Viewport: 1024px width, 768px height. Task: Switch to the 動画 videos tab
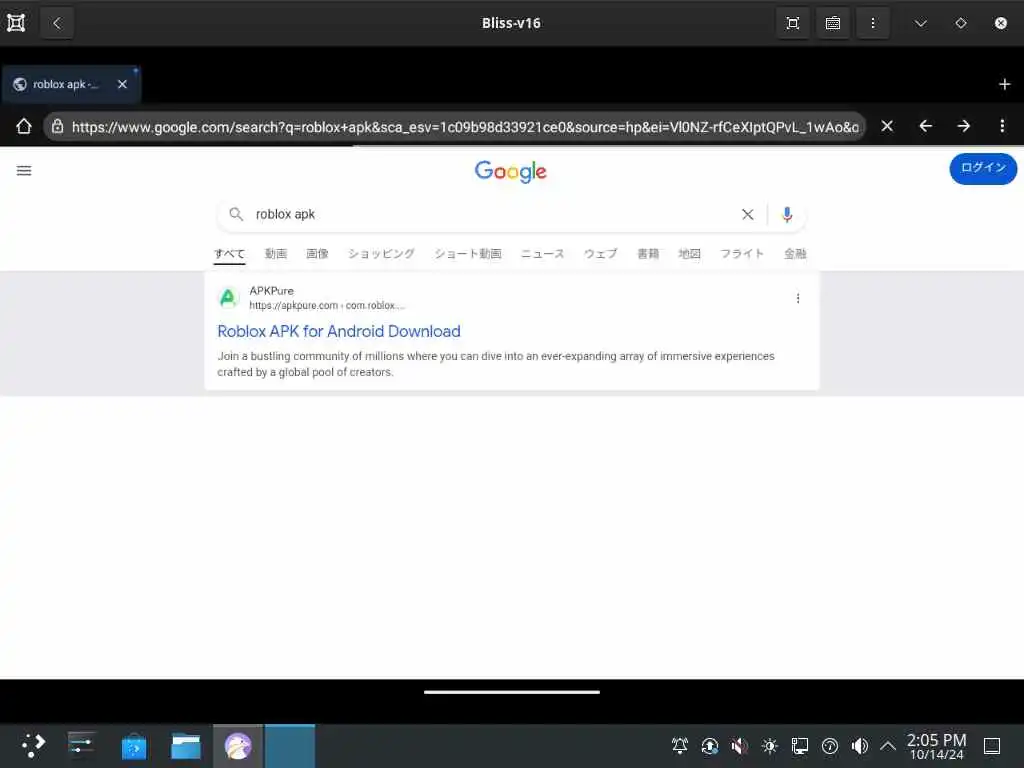pos(276,253)
